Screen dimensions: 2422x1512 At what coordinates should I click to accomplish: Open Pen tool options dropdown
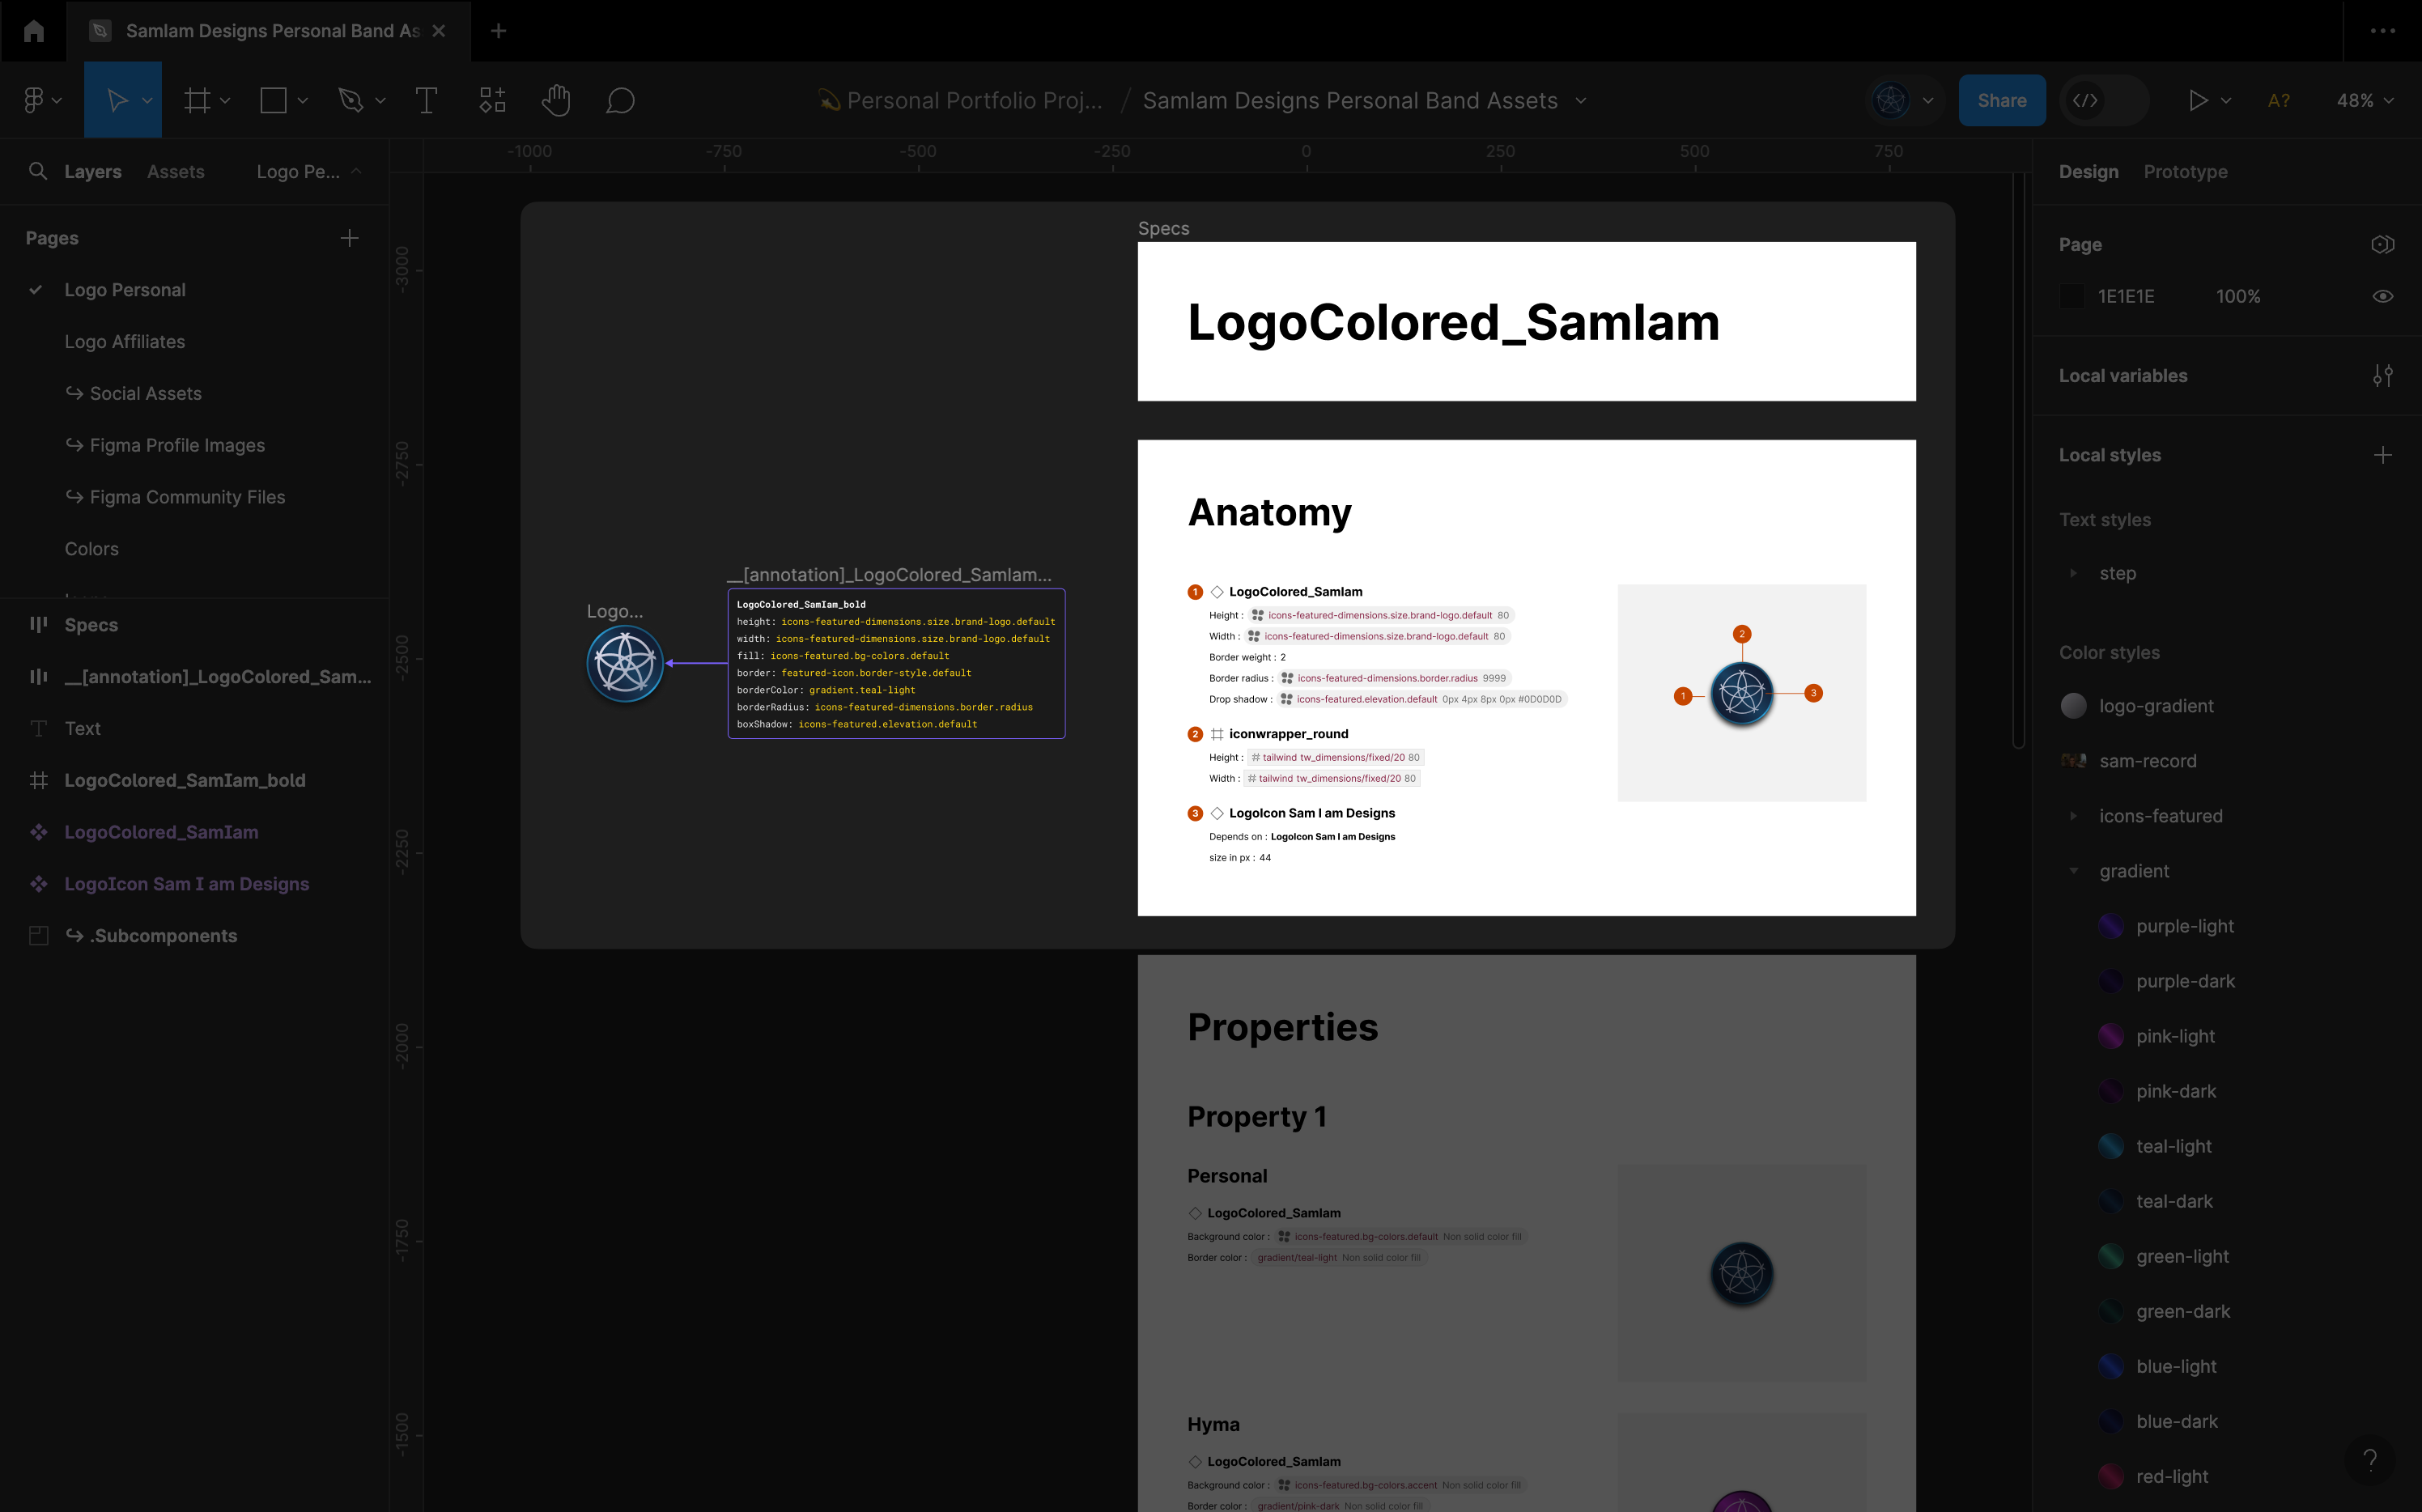380,100
